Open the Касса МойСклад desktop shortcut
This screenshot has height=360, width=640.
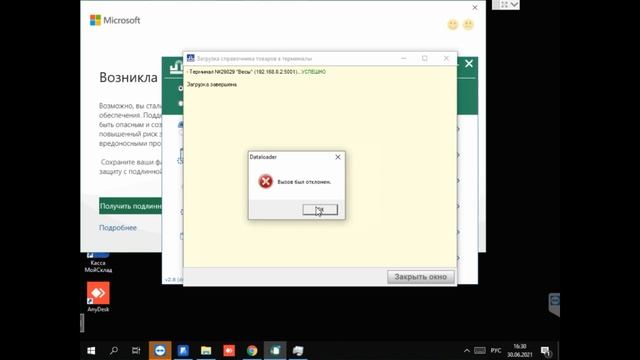[98, 262]
